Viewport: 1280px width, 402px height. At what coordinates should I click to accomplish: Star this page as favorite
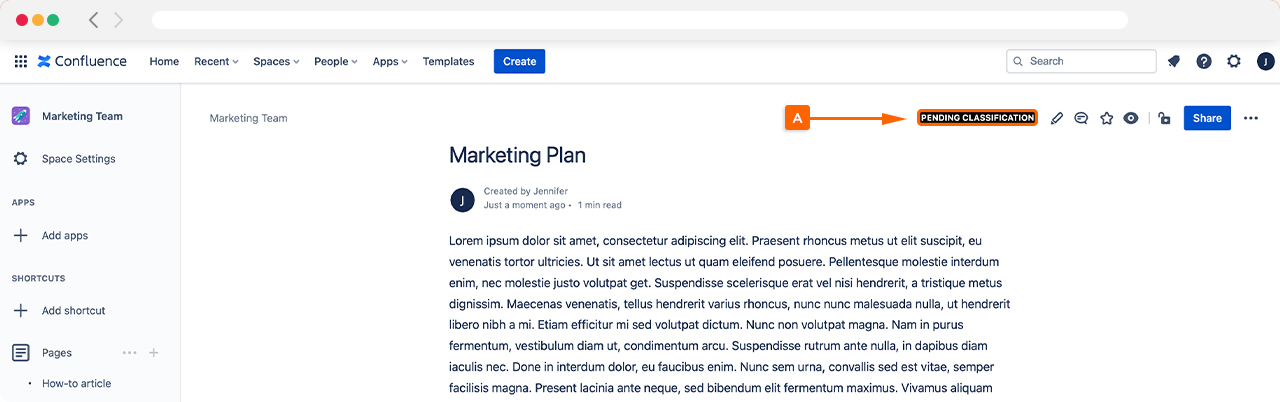[1106, 118]
